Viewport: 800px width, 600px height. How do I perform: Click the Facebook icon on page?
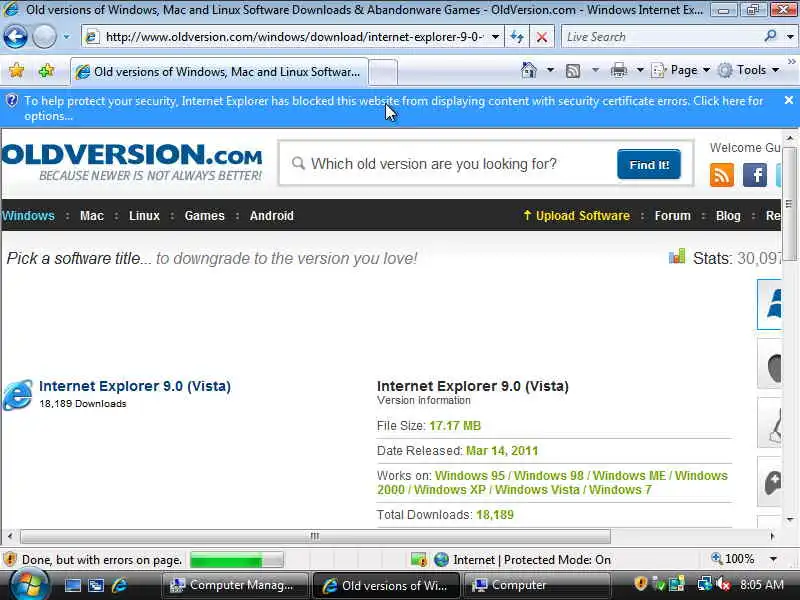tap(755, 176)
